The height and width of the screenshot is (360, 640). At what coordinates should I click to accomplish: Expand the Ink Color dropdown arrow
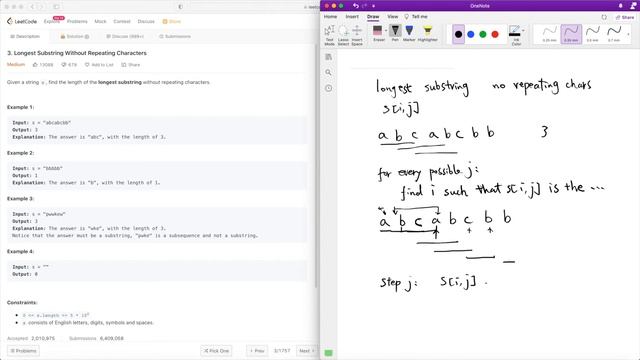coord(523,31)
